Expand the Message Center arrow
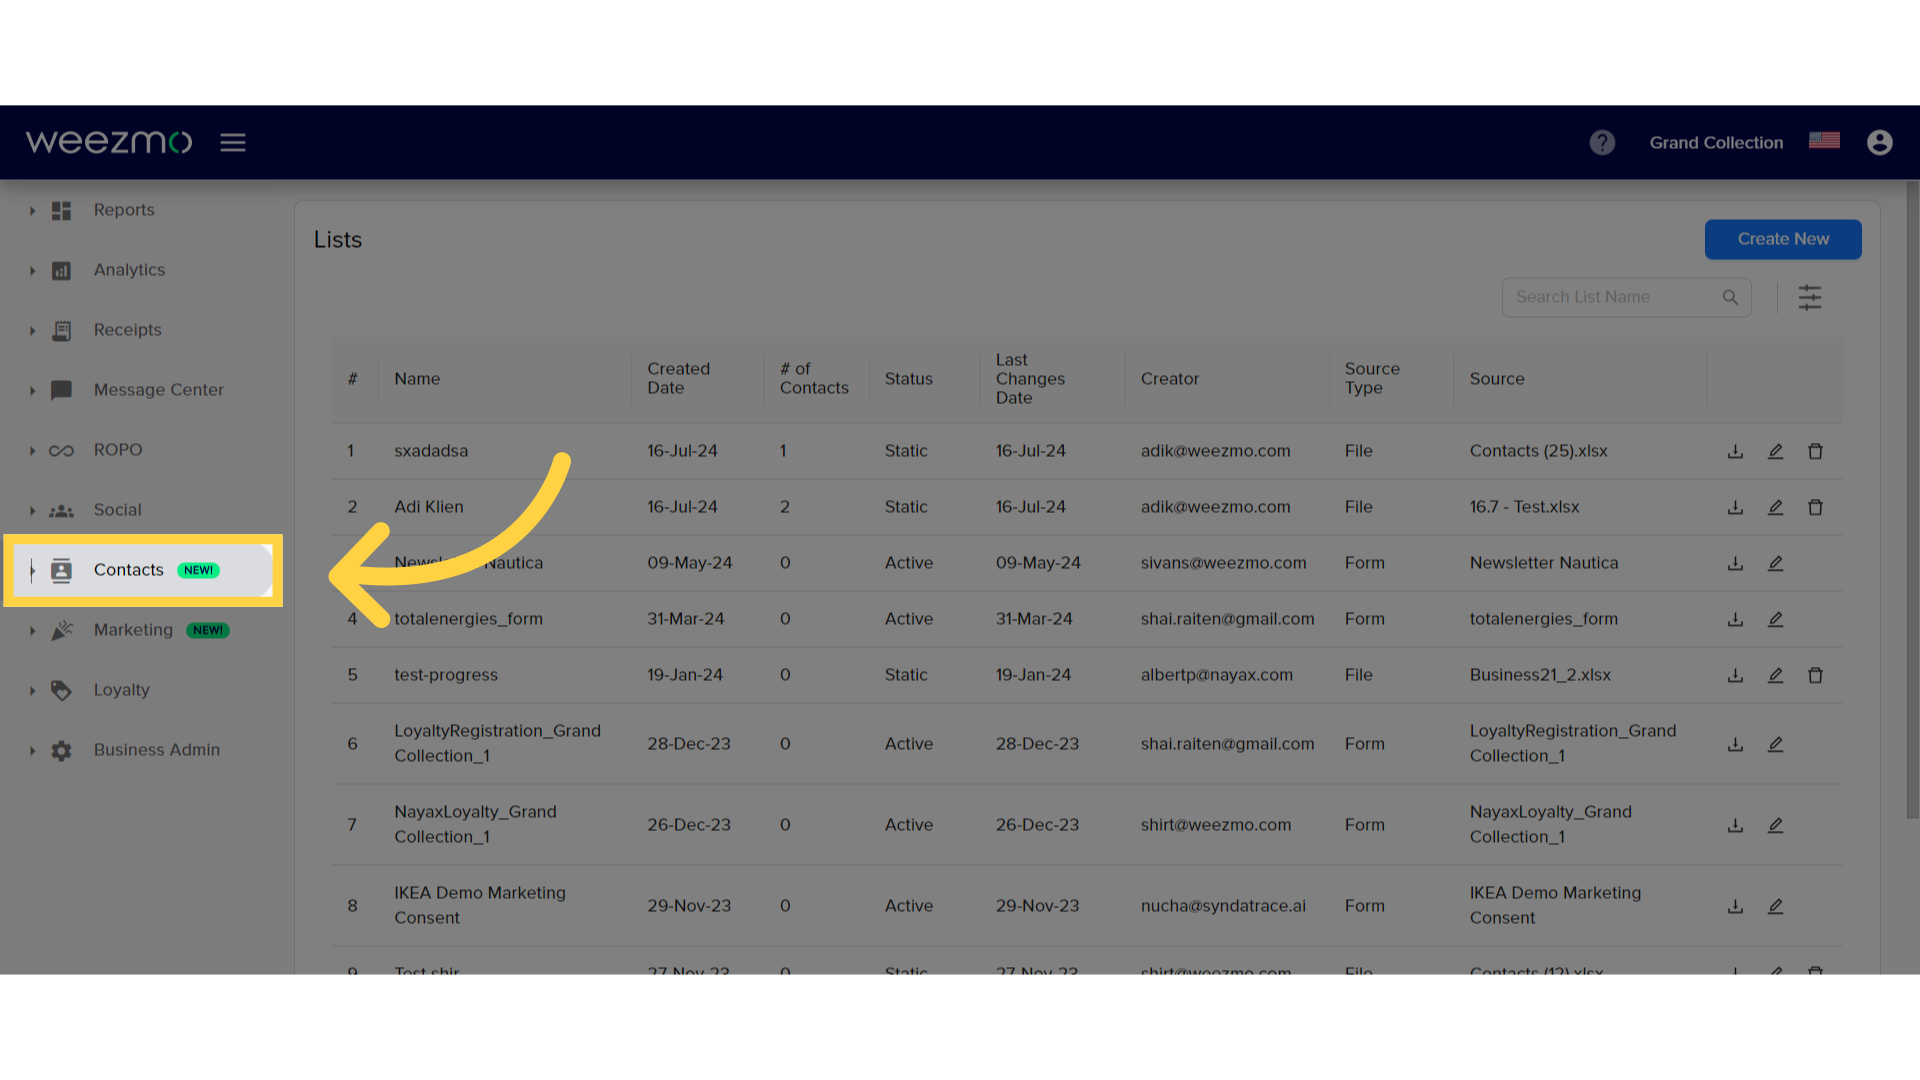 coord(32,391)
